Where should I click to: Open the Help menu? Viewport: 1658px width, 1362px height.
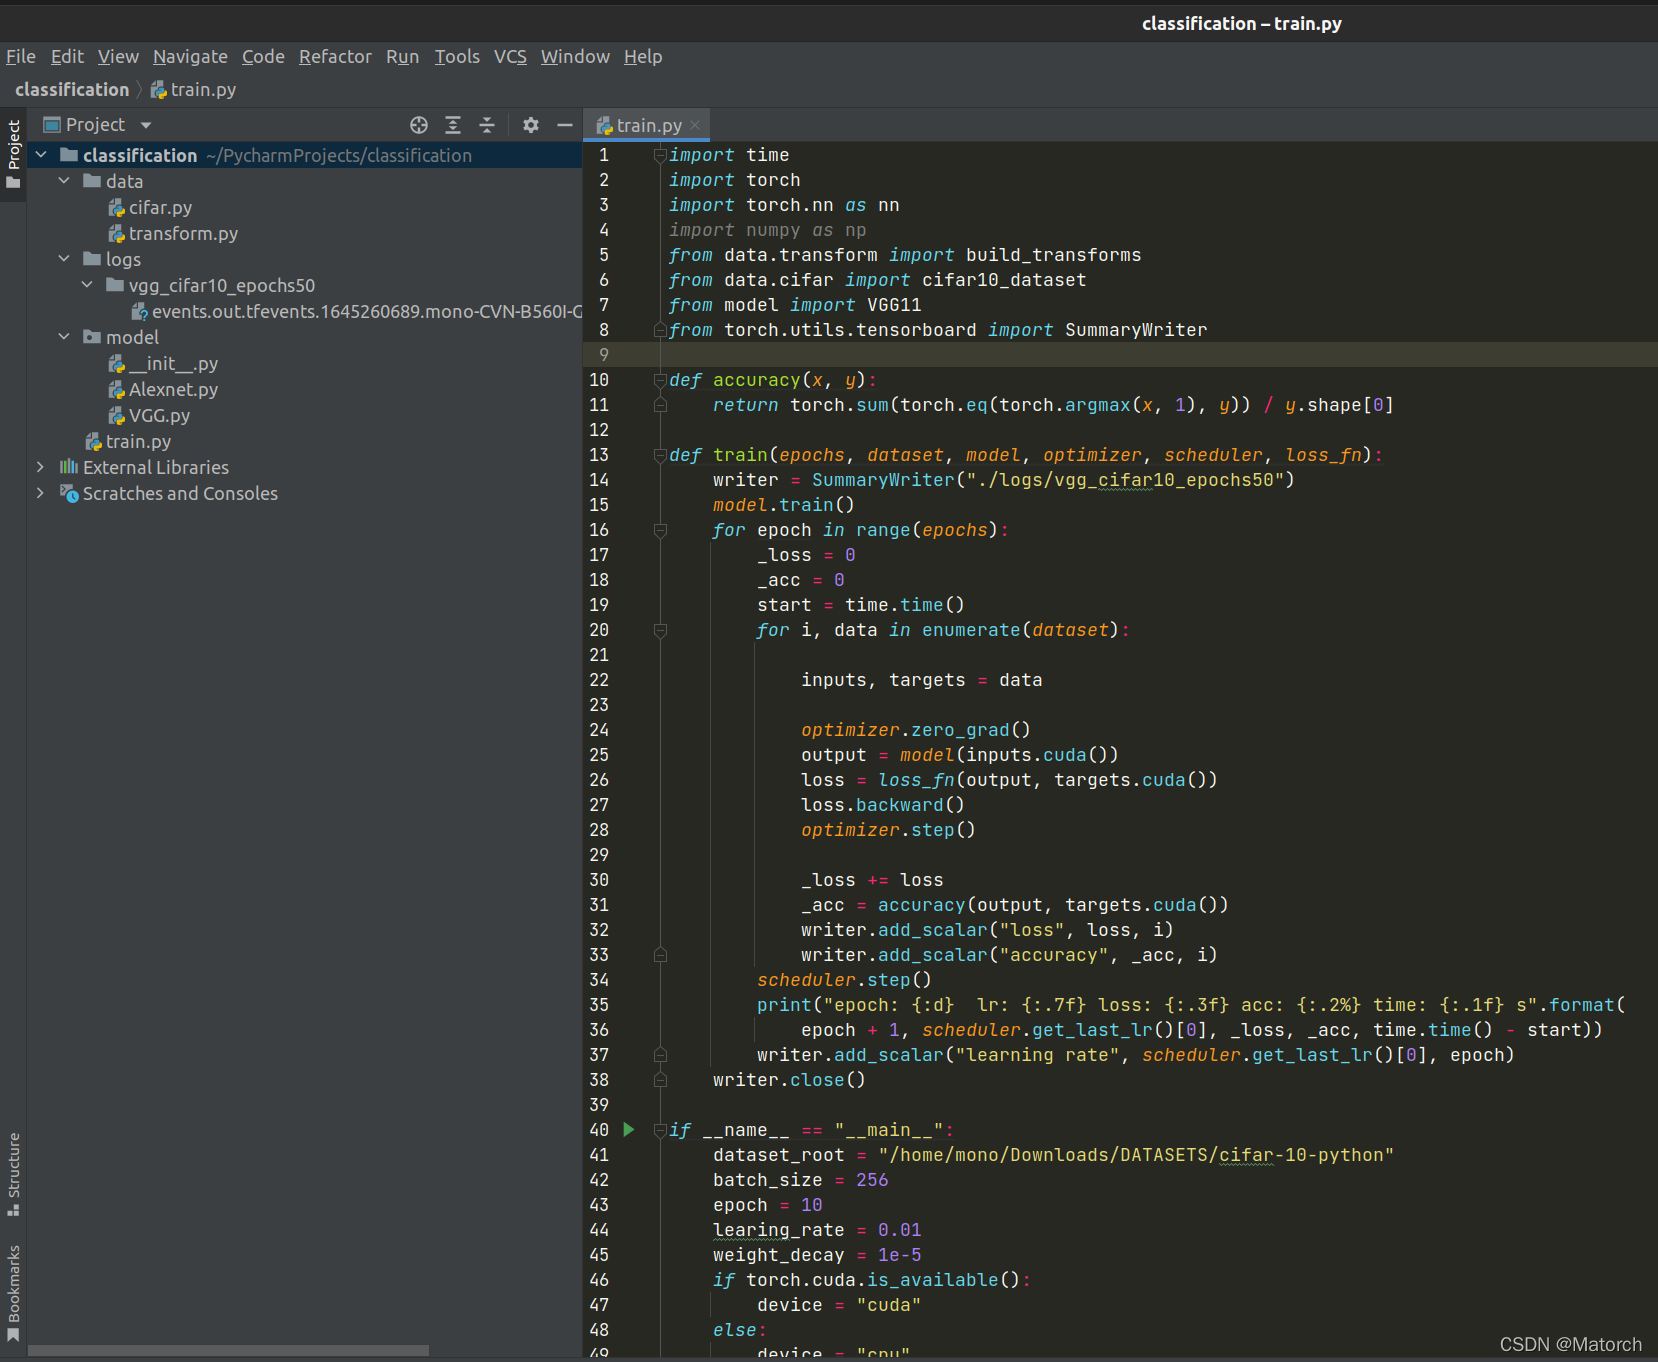pos(643,57)
